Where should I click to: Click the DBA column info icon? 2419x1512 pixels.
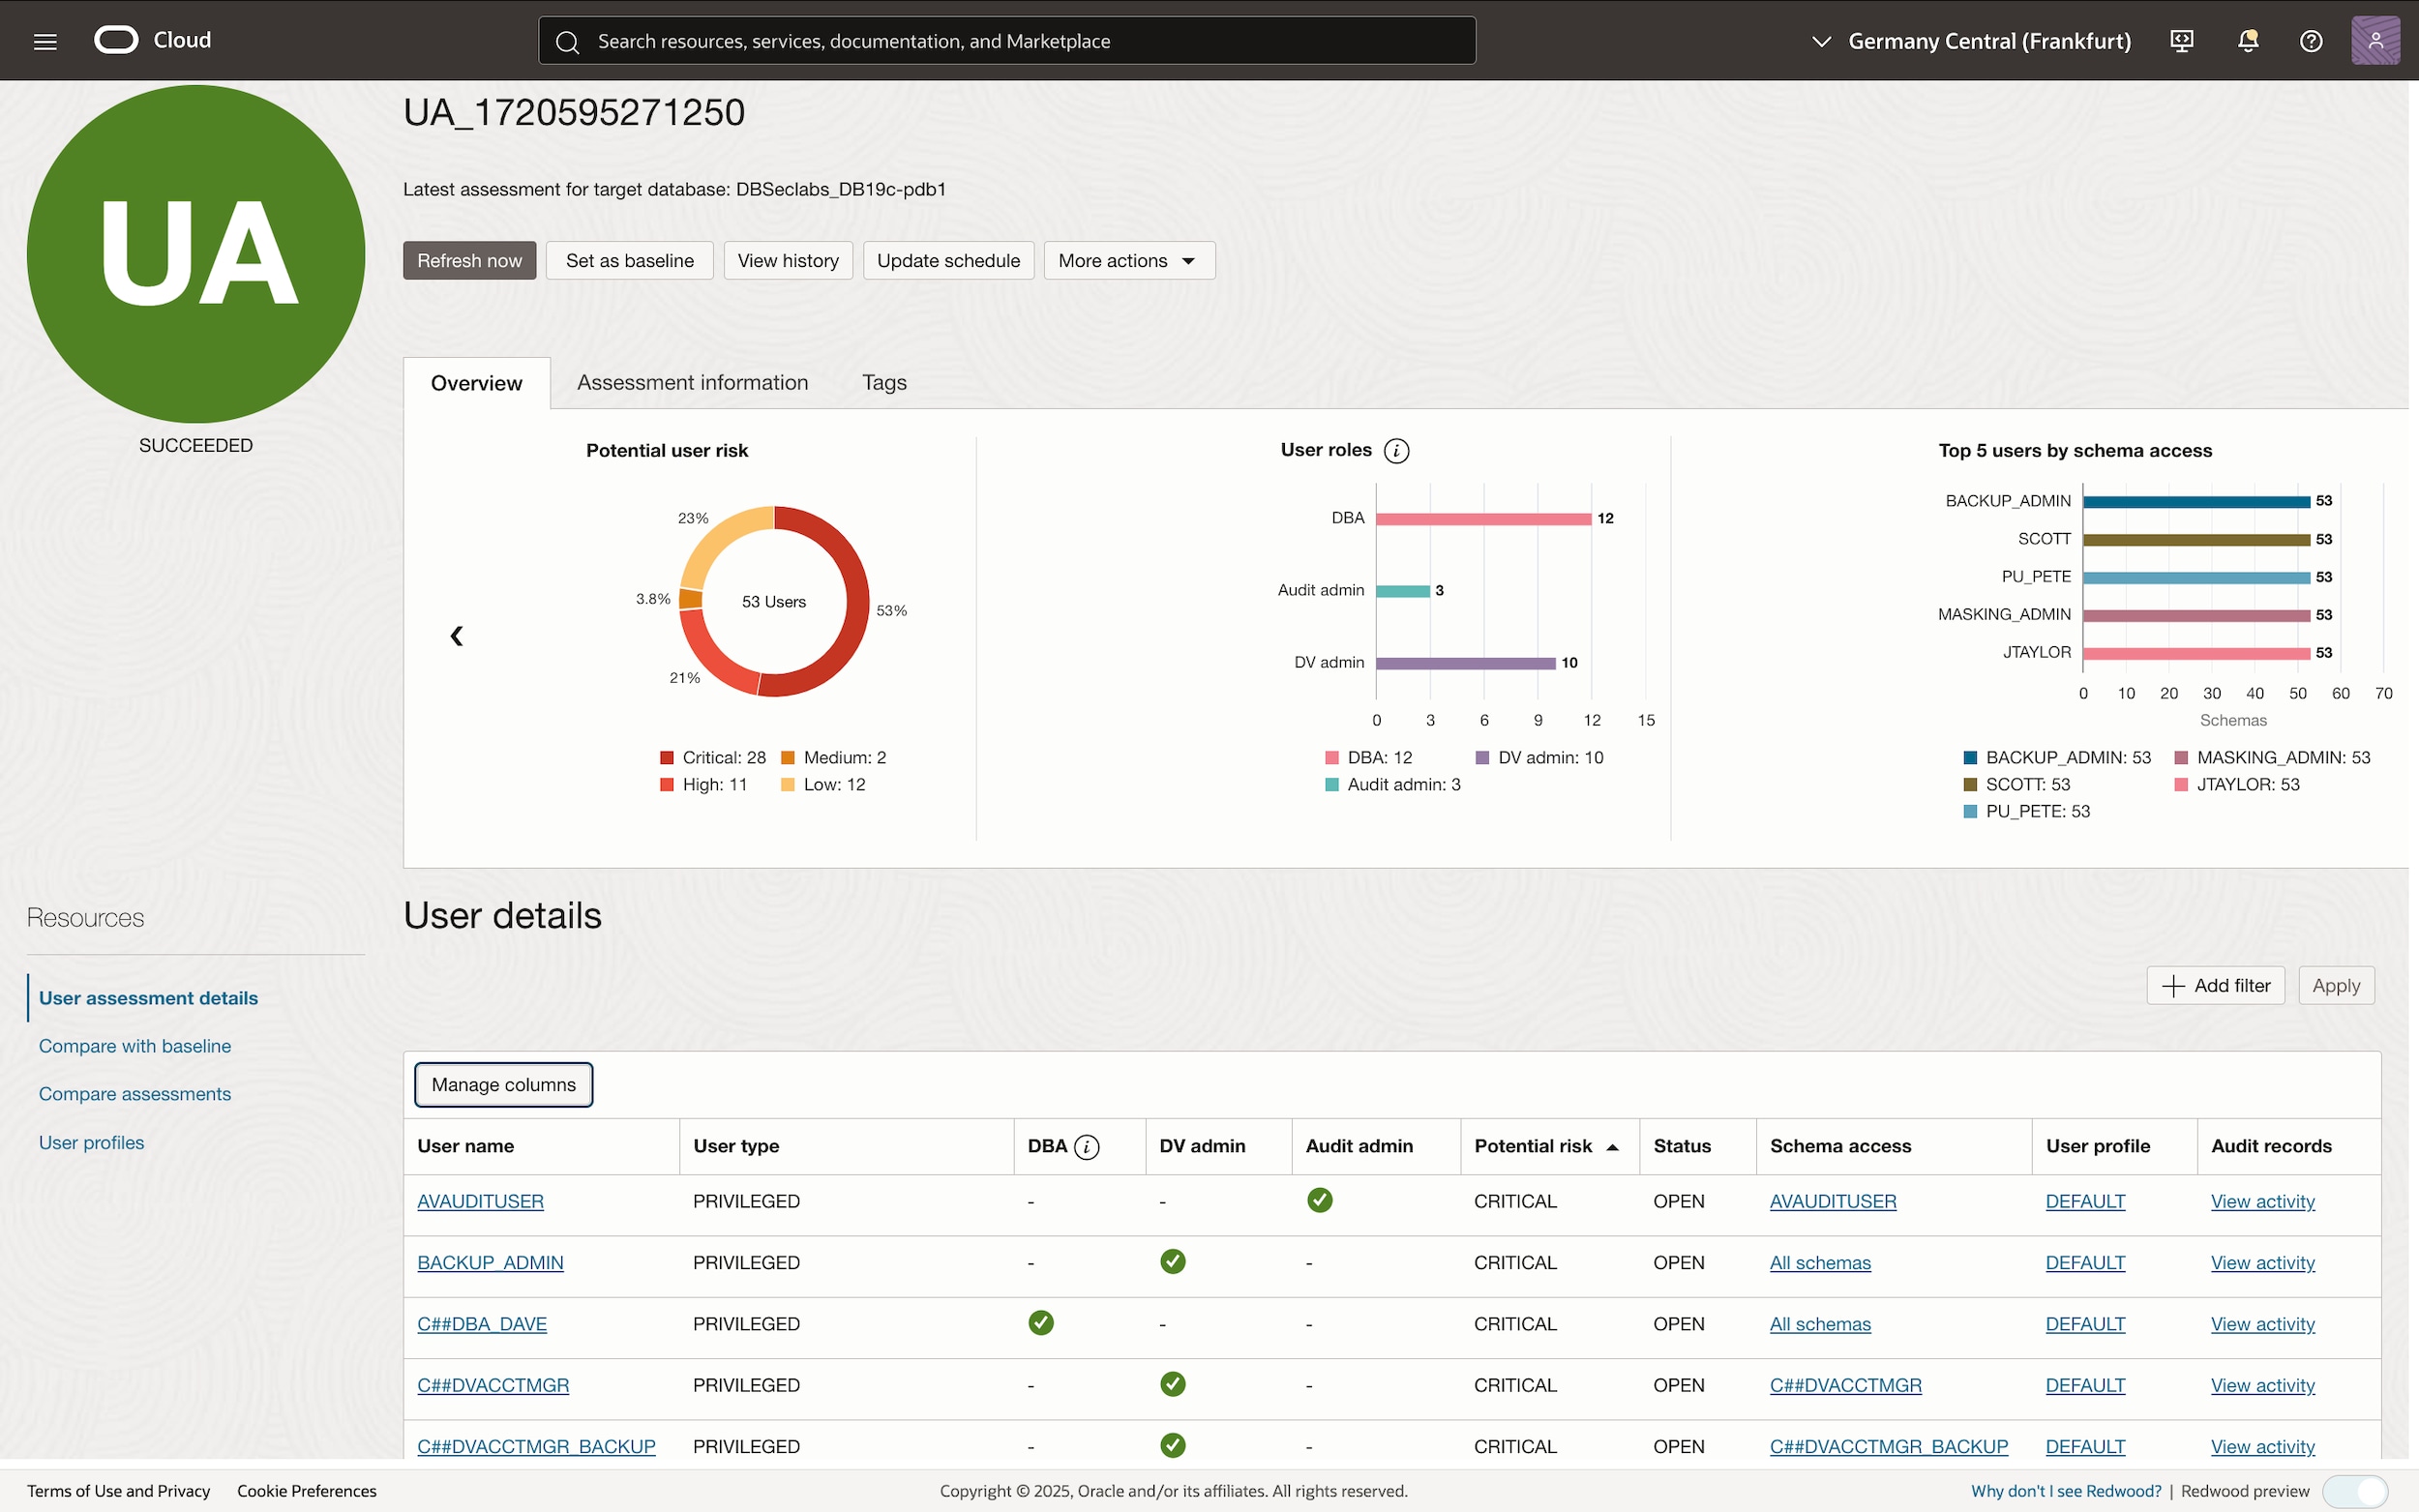pyautogui.click(x=1086, y=1147)
